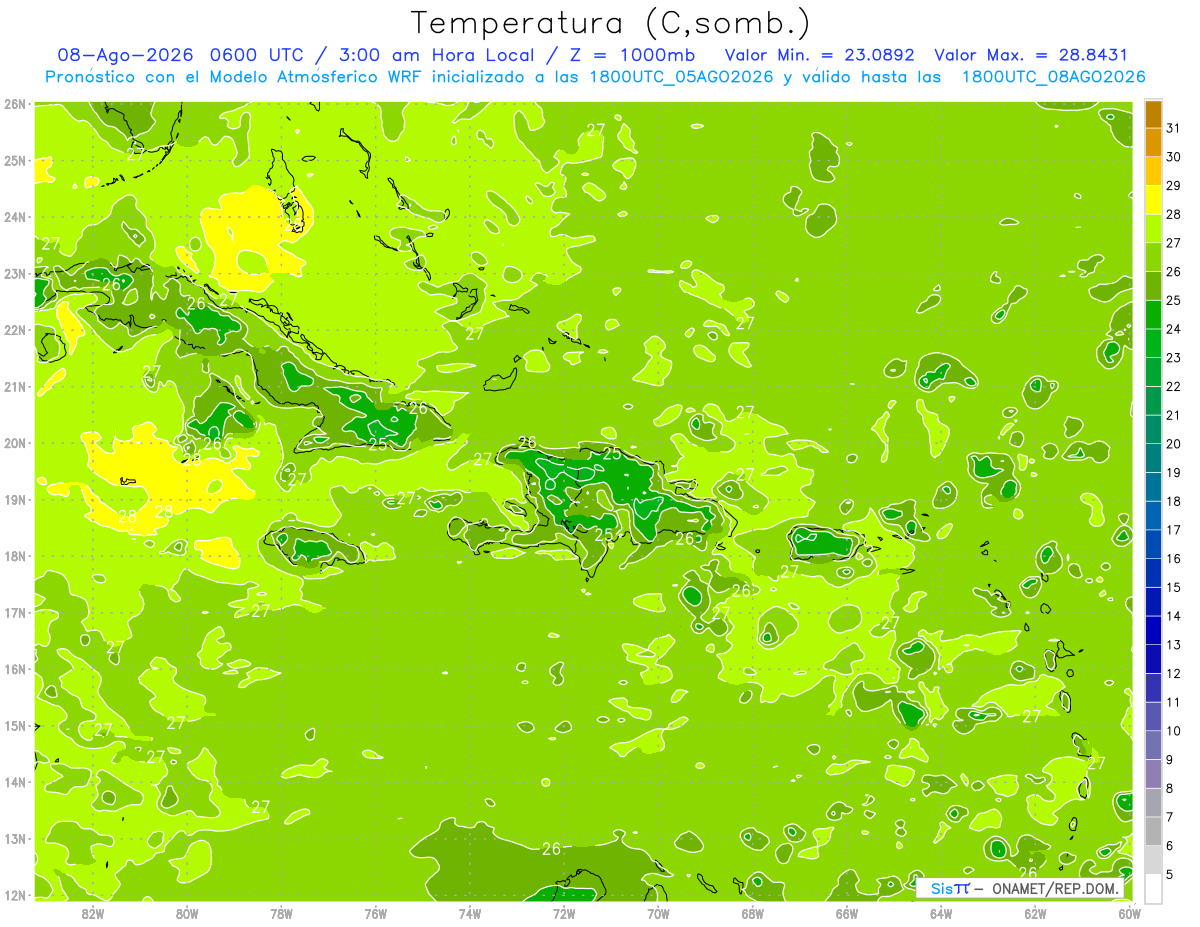The height and width of the screenshot is (927, 1200).
Task: Click the "29" label on the colorbar legend
Action: click(x=1174, y=186)
